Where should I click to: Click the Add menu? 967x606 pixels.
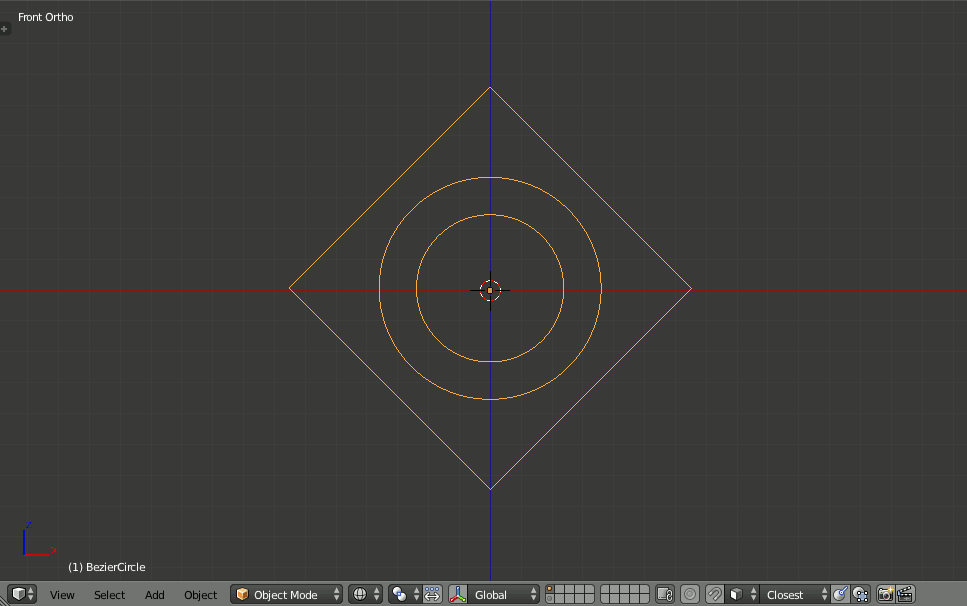click(154, 595)
